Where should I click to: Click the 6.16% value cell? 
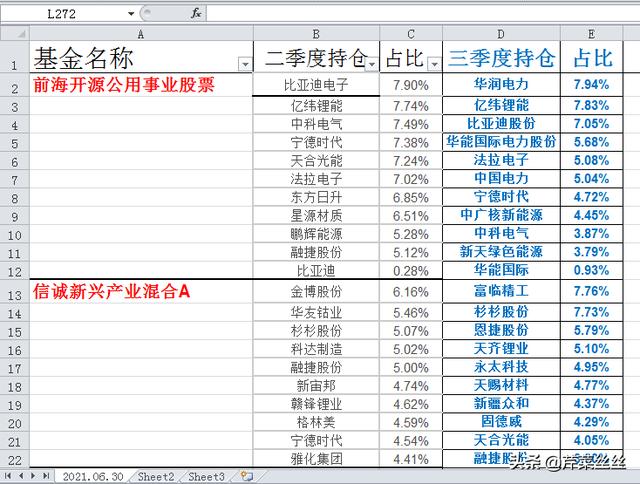coord(411,292)
